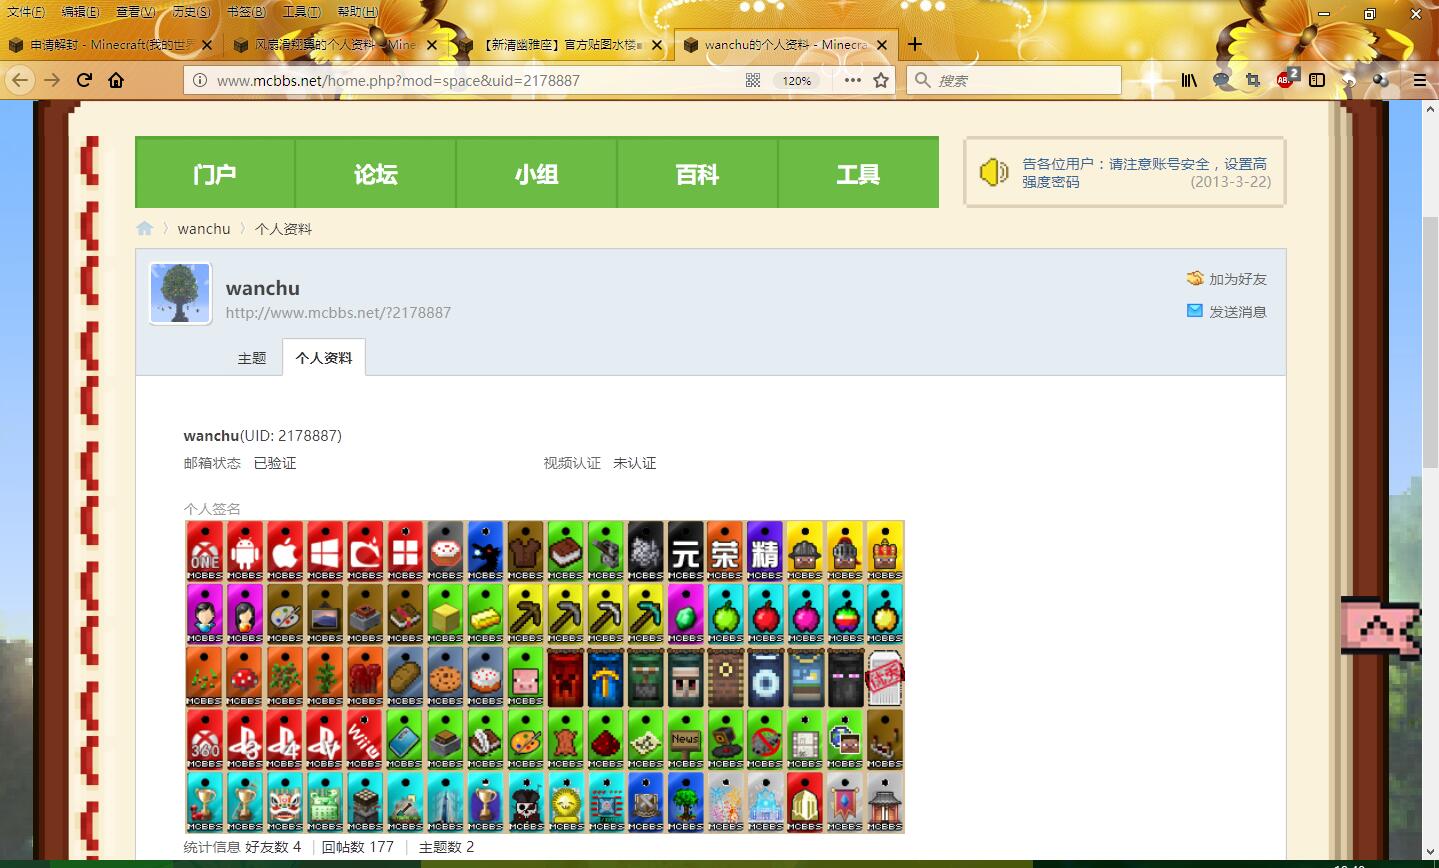The image size is (1439, 868).
Task: Select the 元 character badge
Action: point(685,551)
